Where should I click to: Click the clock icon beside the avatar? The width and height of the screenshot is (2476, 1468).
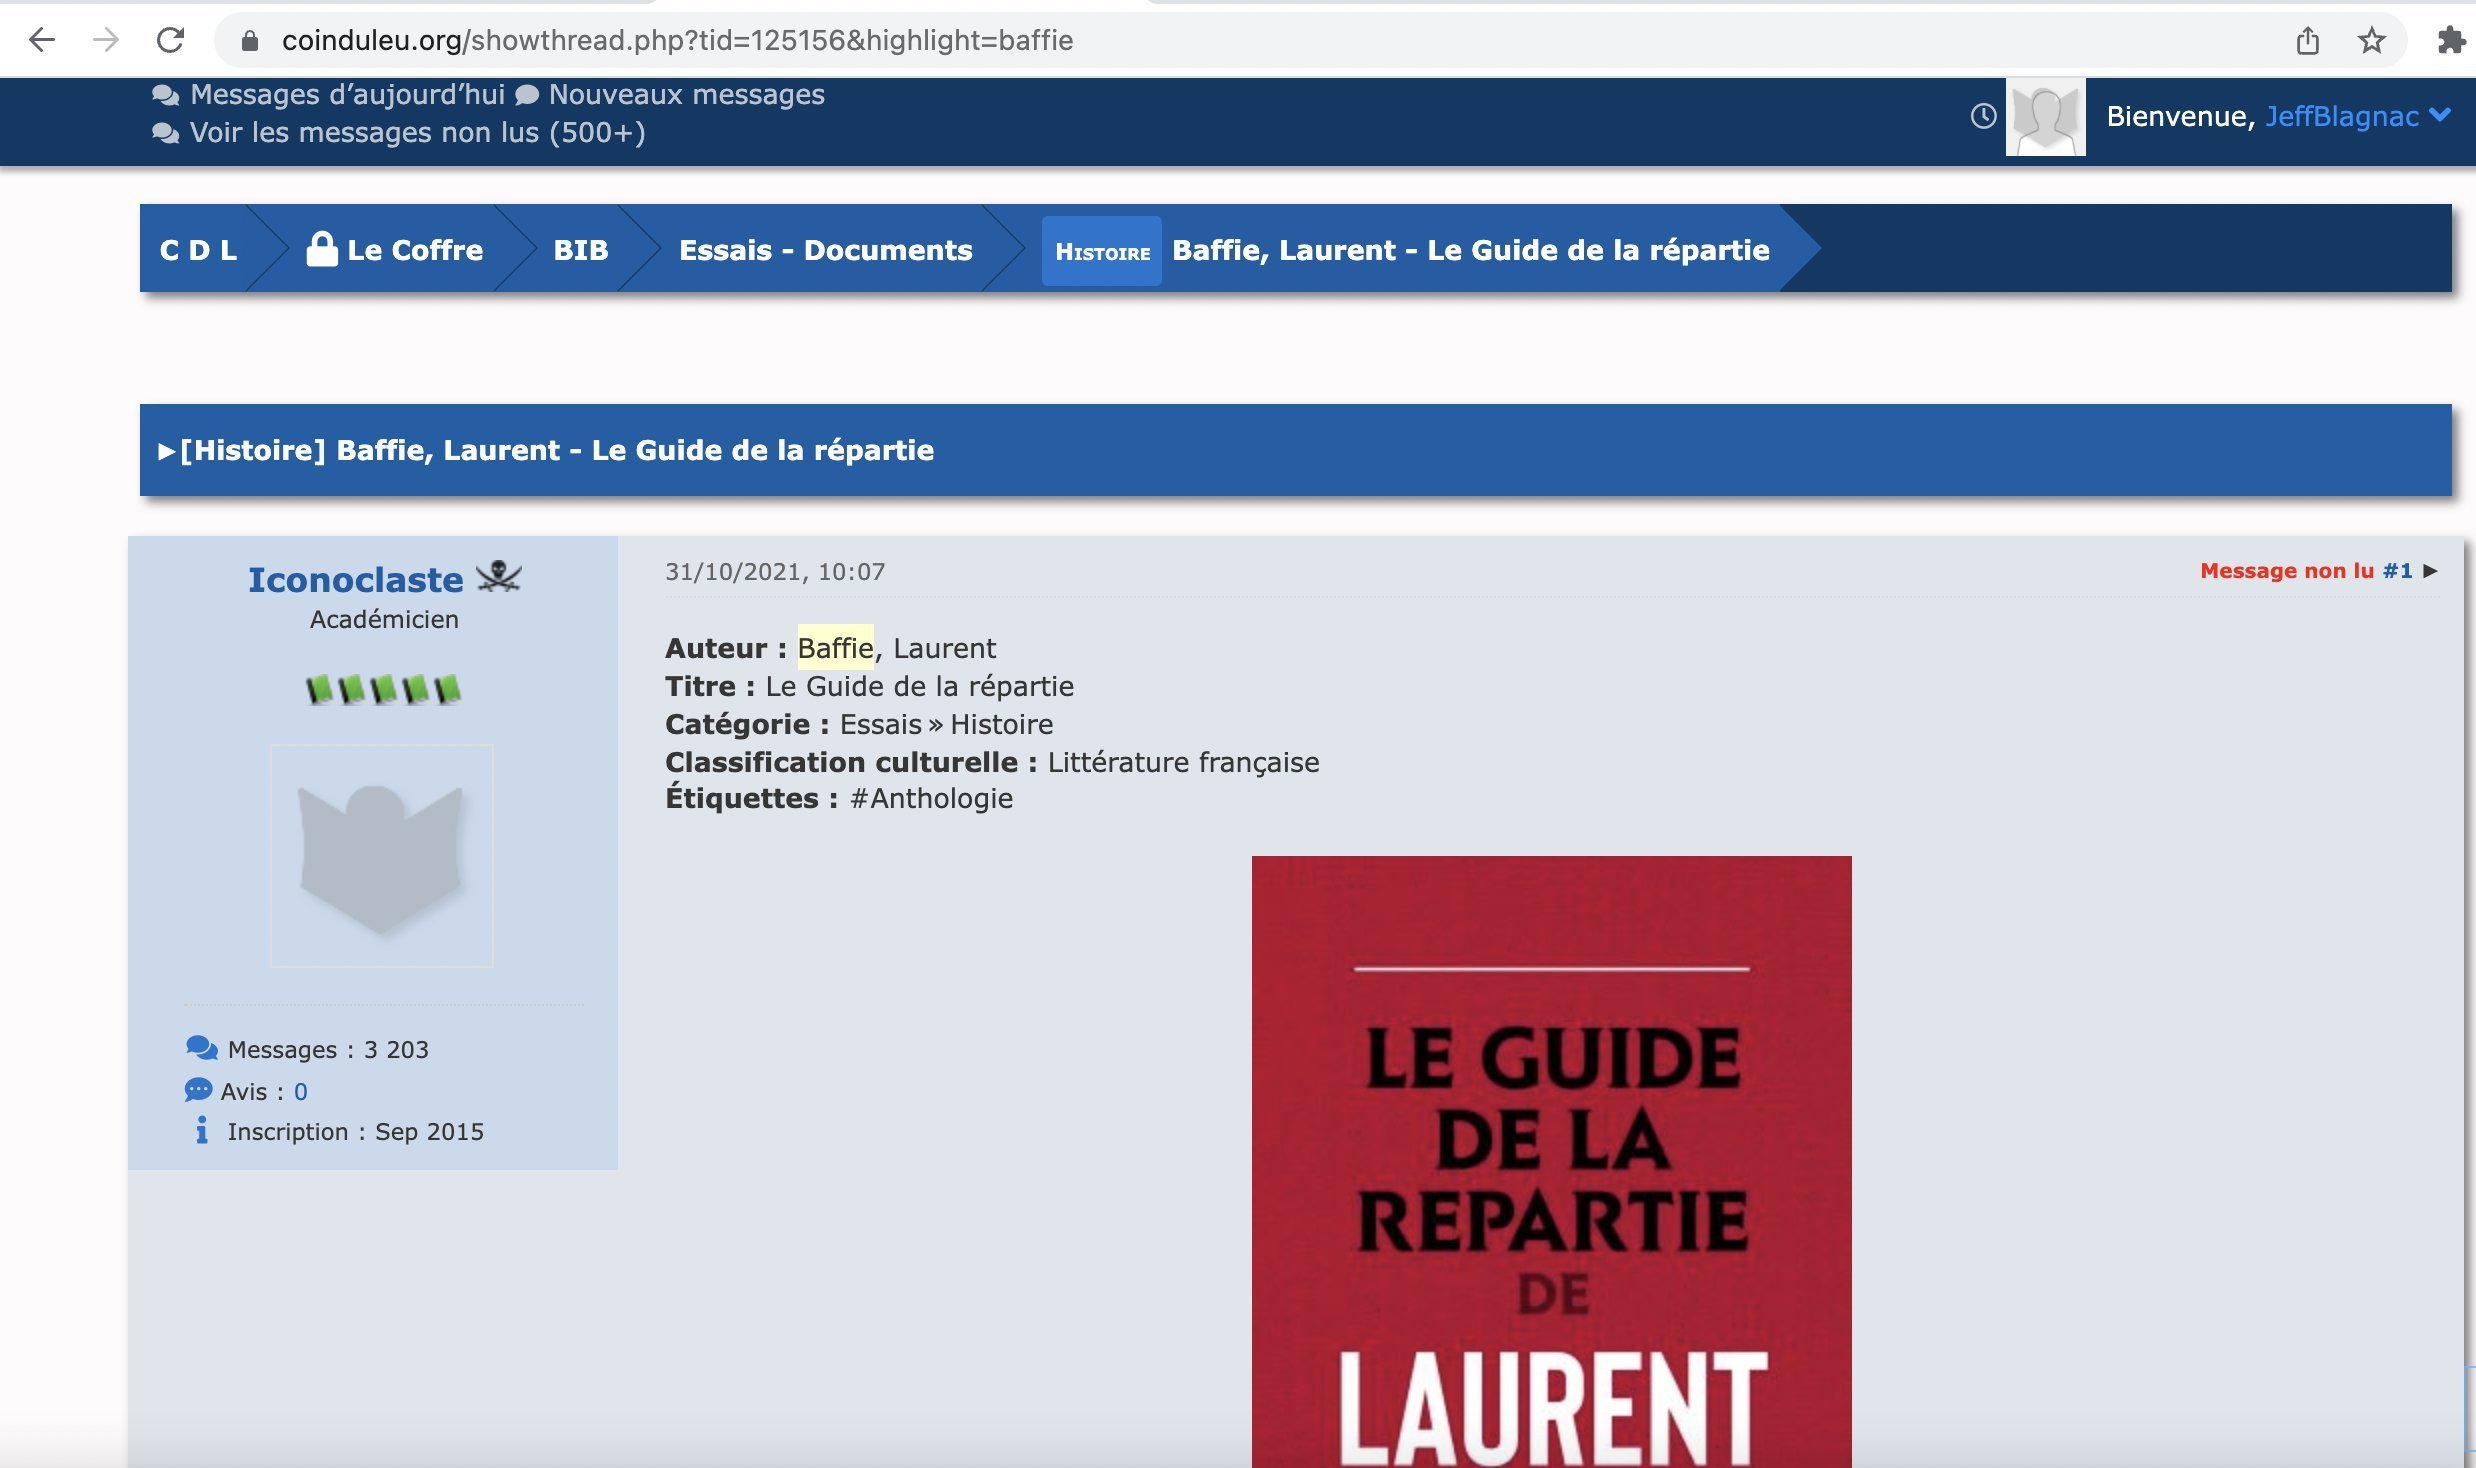(1983, 116)
